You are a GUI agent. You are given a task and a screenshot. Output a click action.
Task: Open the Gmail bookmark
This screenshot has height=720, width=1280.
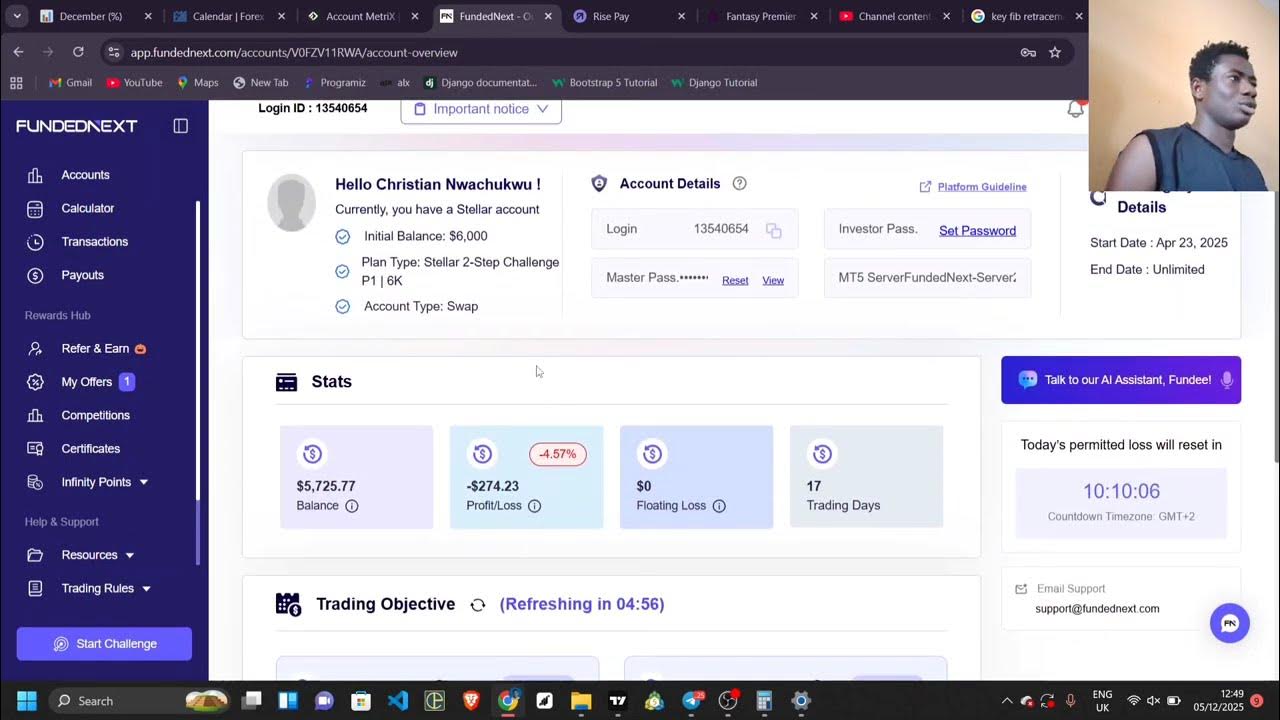70,83
